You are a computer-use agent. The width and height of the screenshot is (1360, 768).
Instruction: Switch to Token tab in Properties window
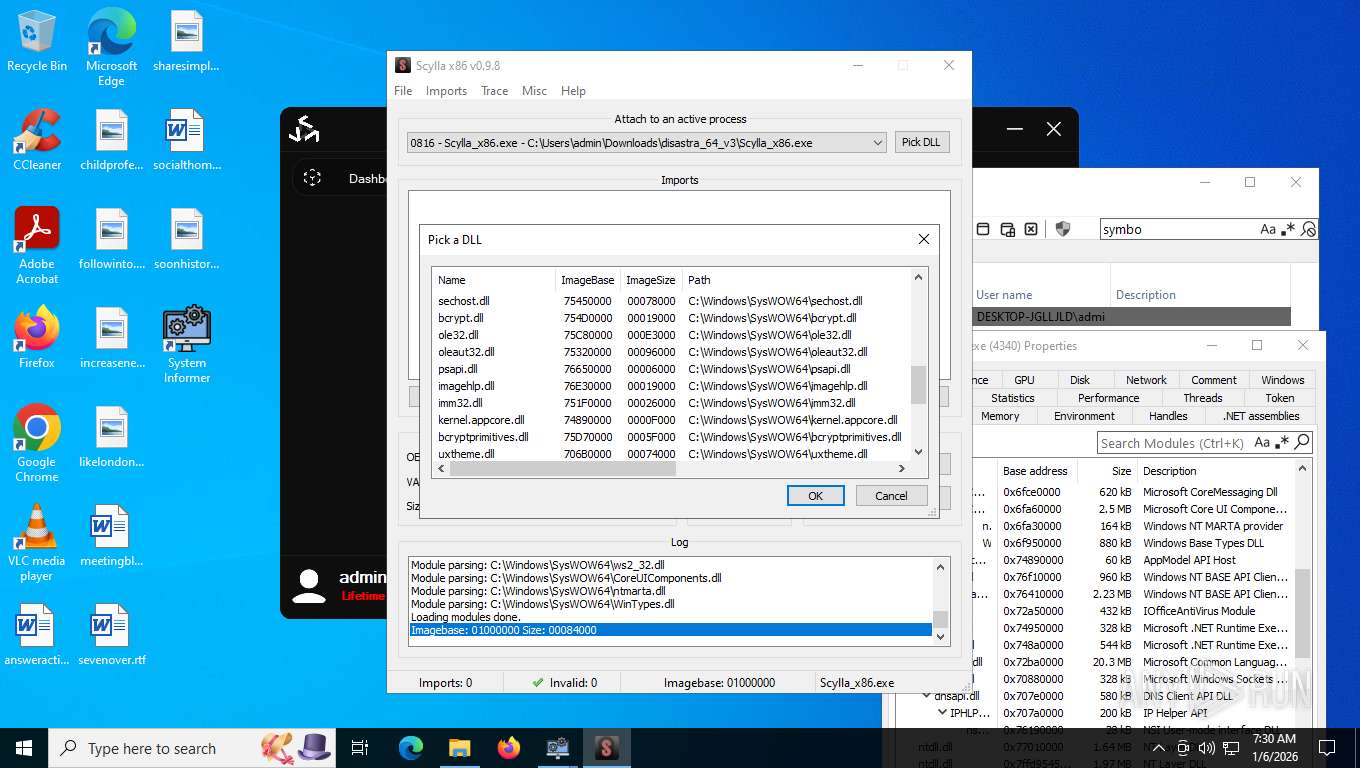tap(1279, 398)
